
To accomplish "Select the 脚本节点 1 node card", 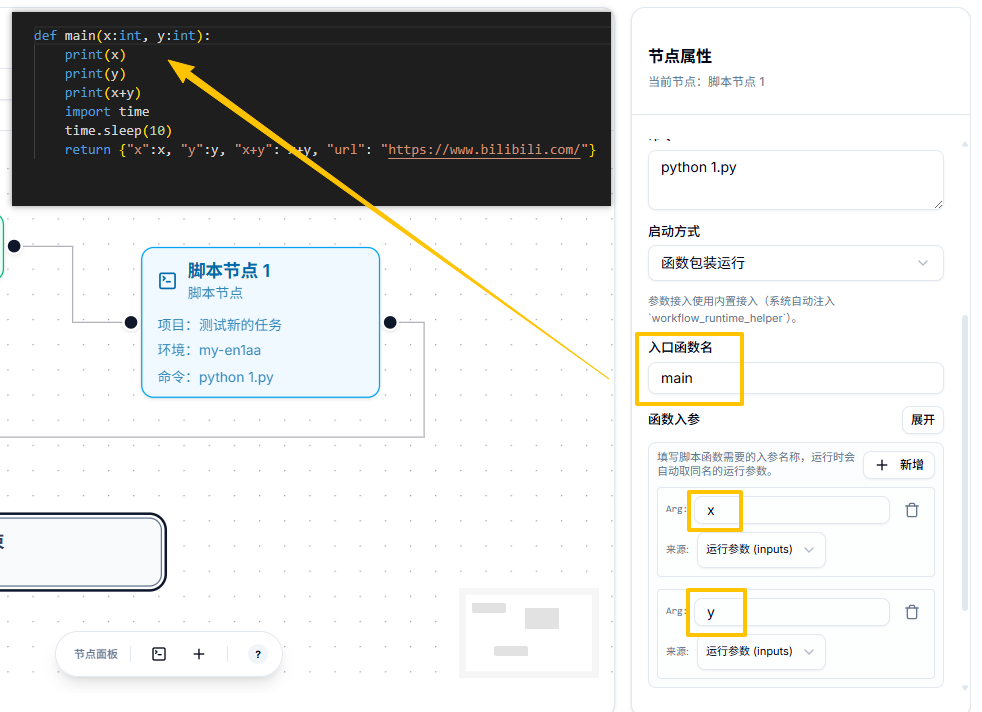I will click(261, 322).
